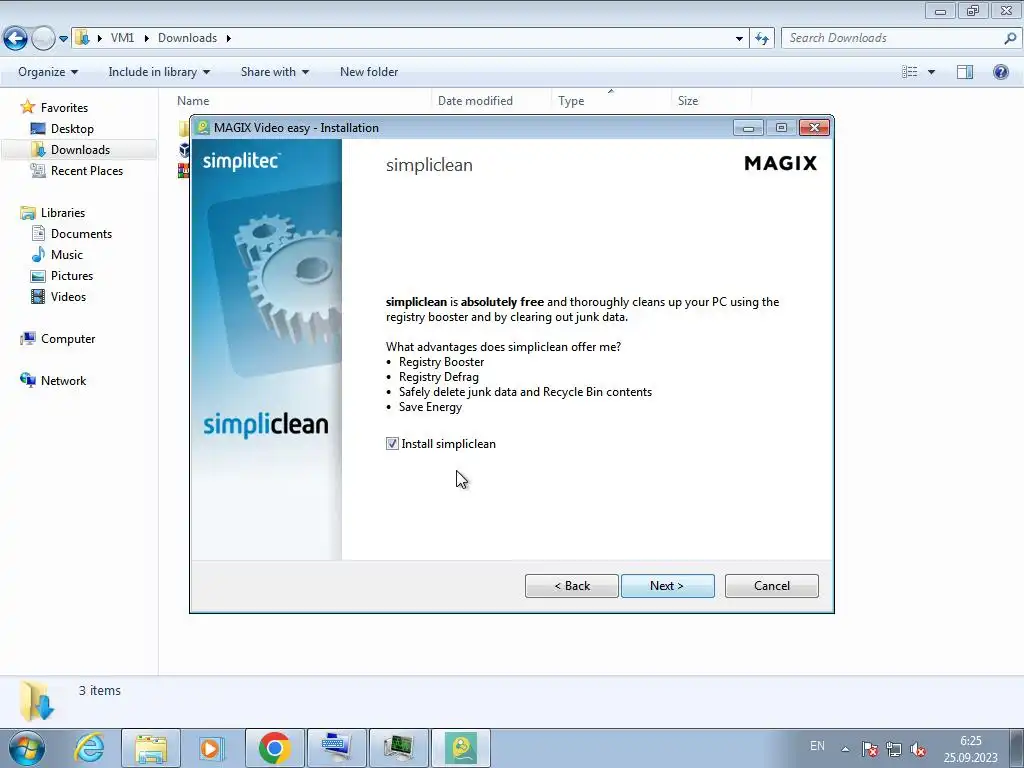This screenshot has width=1024, height=768.
Task: Cancel the MAGIX installation
Action: (x=771, y=586)
